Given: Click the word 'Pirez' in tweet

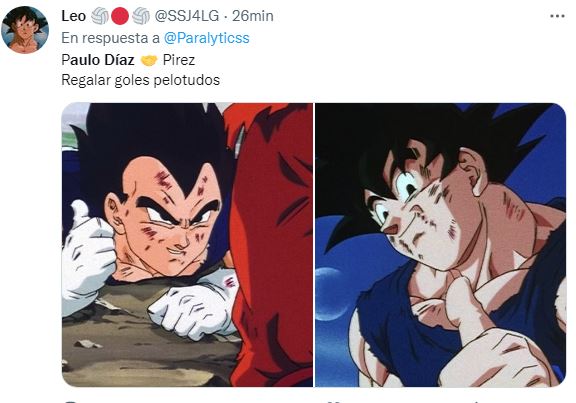Looking at the screenshot, I should click(179, 60).
